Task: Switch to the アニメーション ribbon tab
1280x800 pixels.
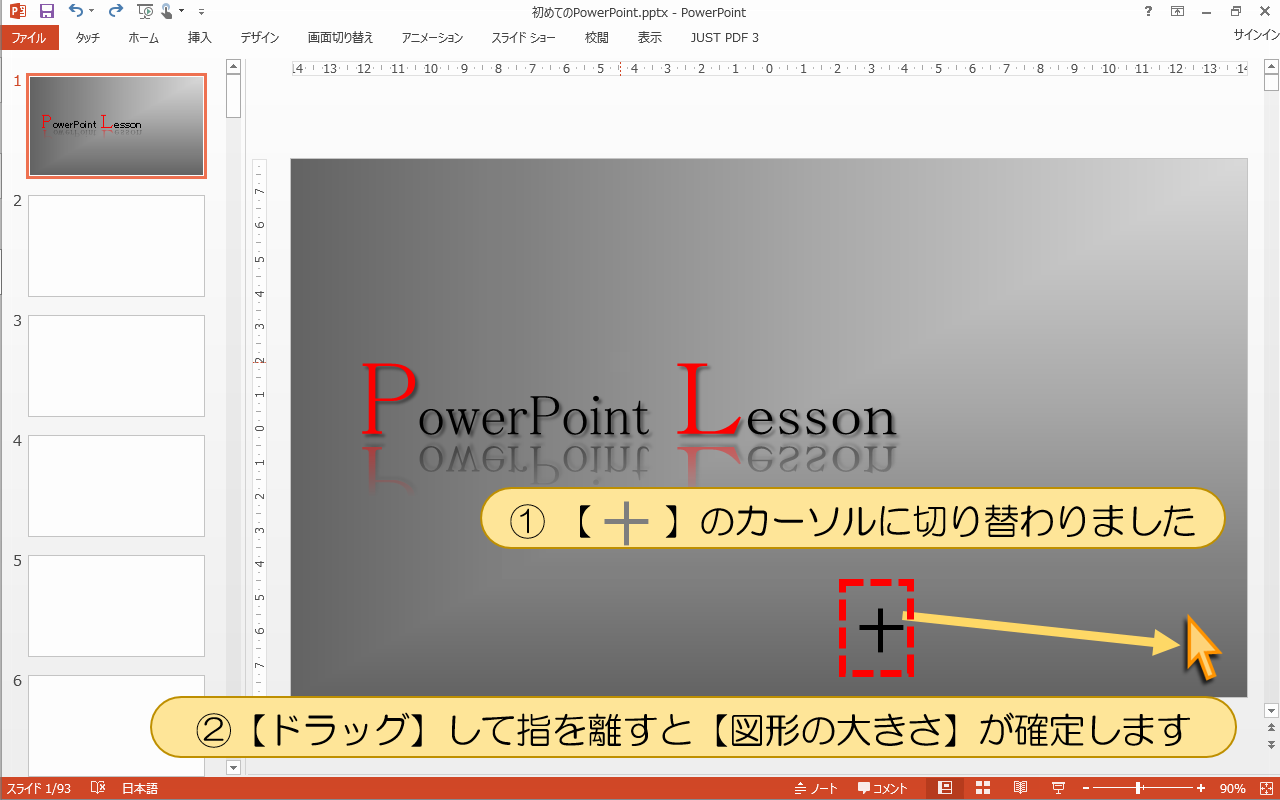Action: coord(432,38)
